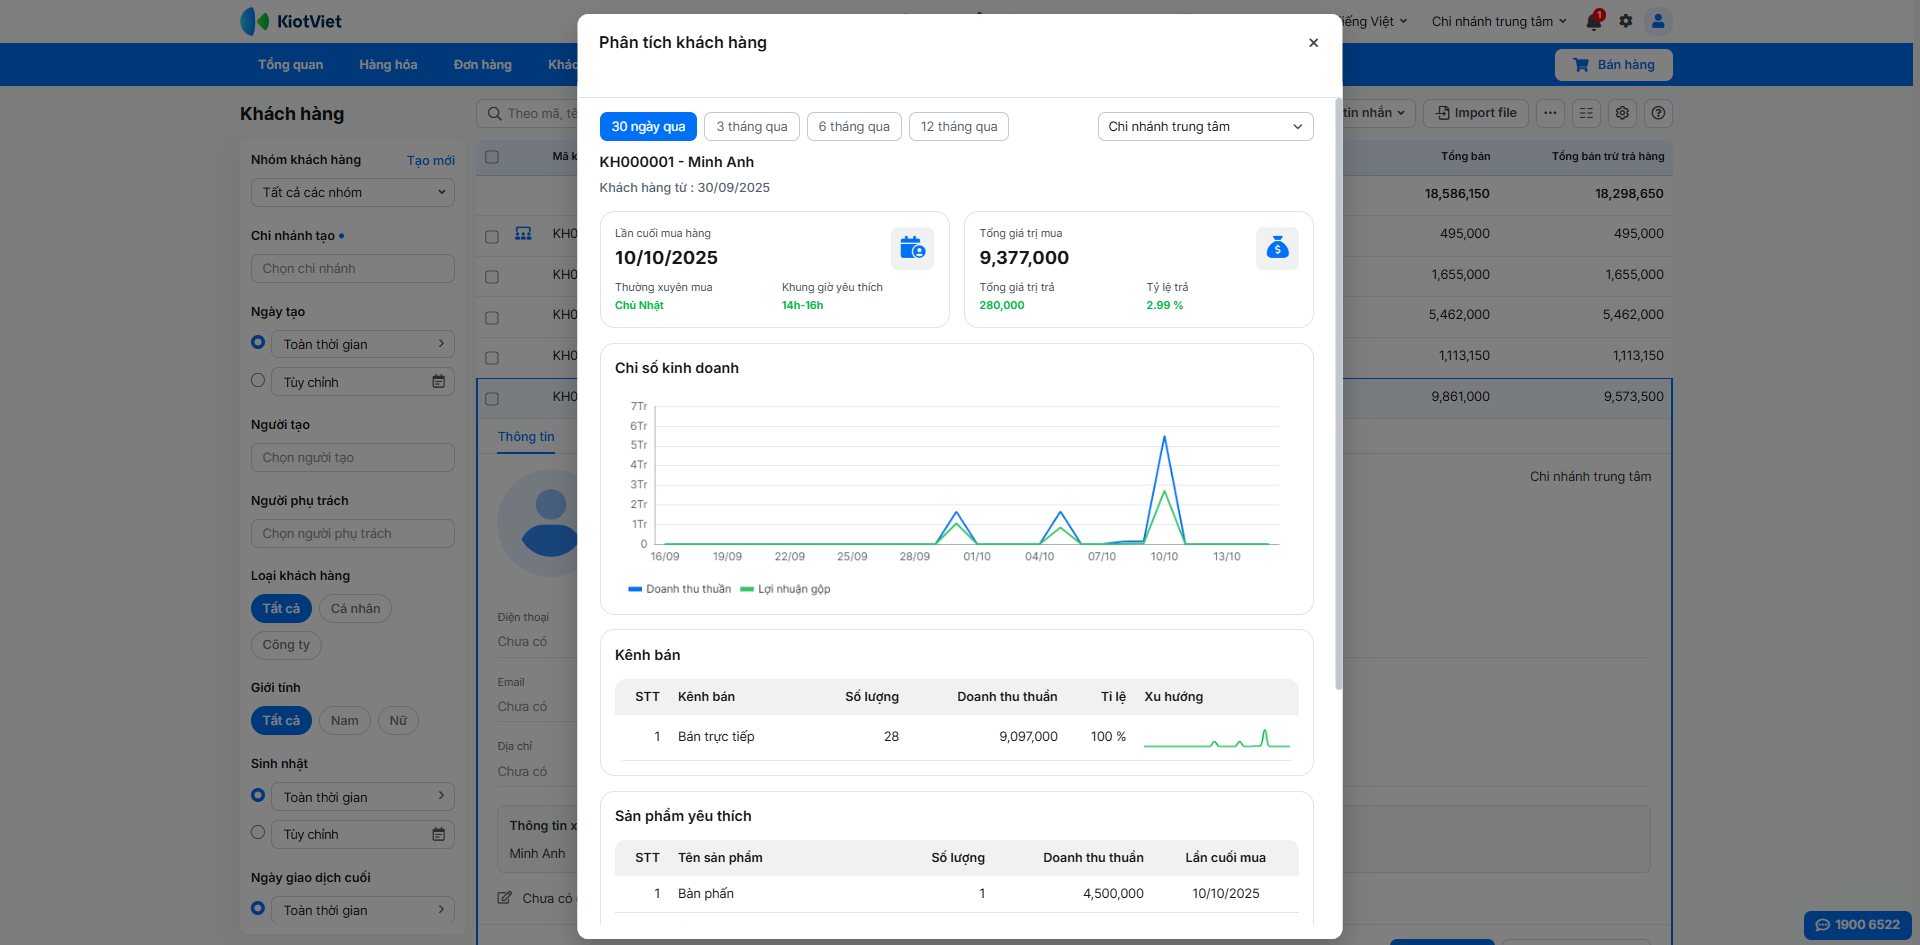Tick the select-all checkbox in table header
The width and height of the screenshot is (1920, 945).
(492, 157)
